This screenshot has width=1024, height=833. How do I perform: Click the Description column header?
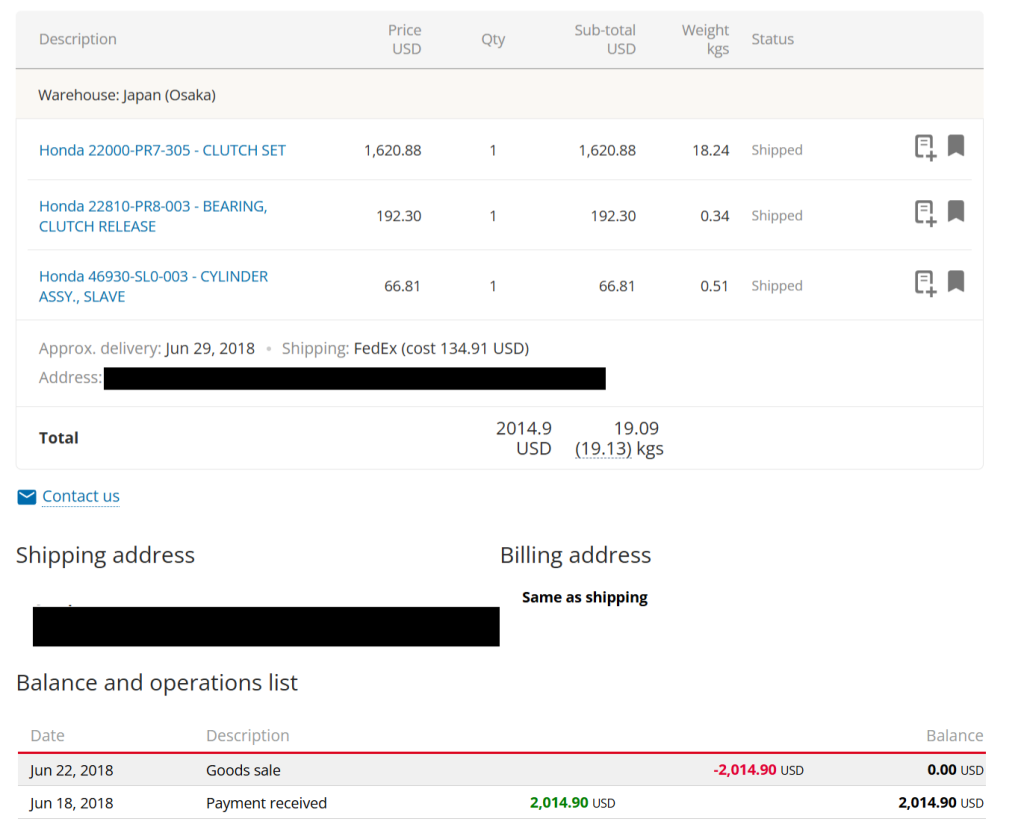(x=78, y=39)
